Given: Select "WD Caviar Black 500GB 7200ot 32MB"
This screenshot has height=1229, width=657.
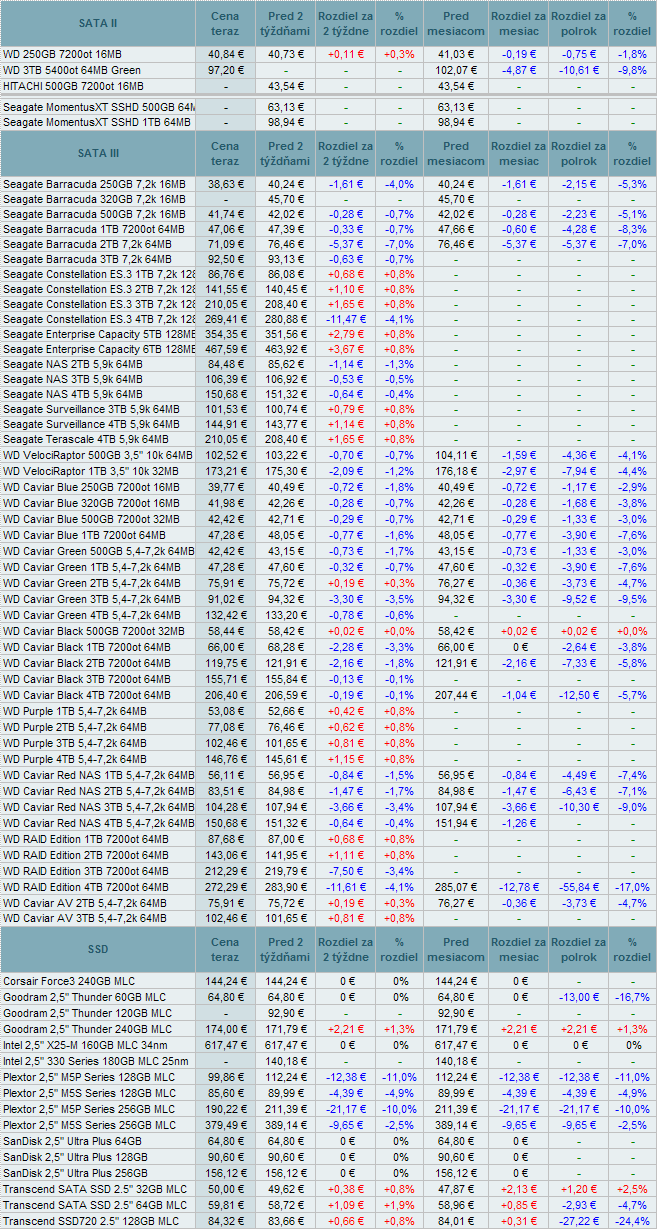Looking at the screenshot, I should click(x=94, y=633).
